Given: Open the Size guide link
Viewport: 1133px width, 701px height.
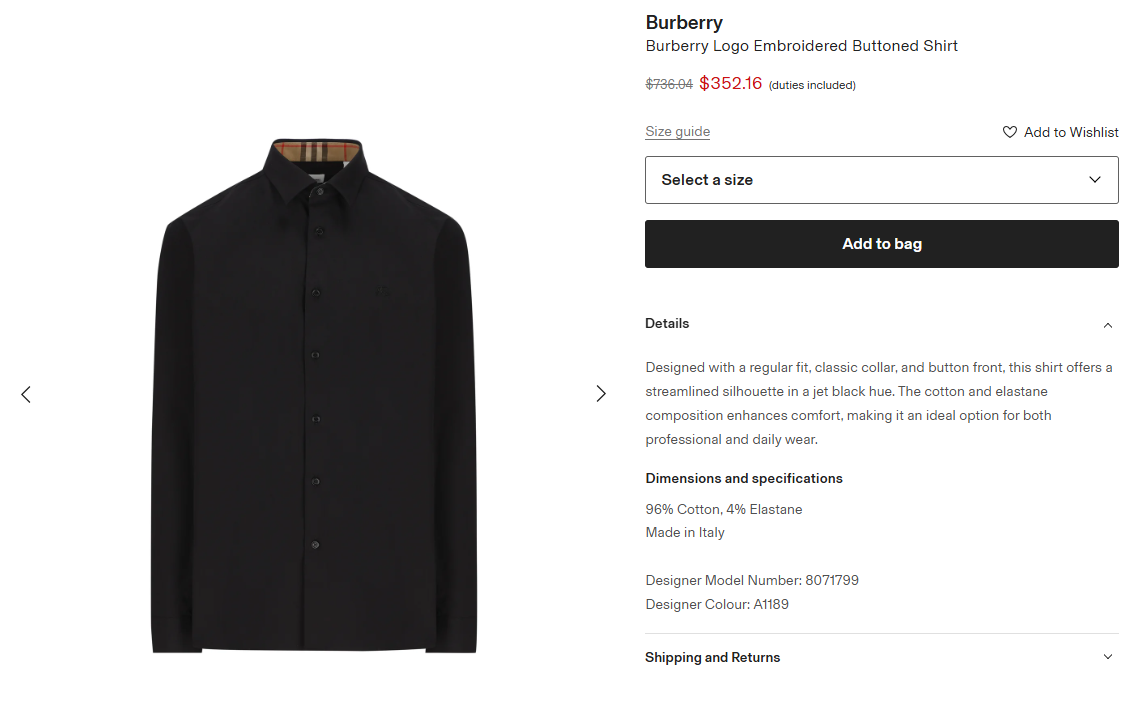Looking at the screenshot, I should 678,132.
